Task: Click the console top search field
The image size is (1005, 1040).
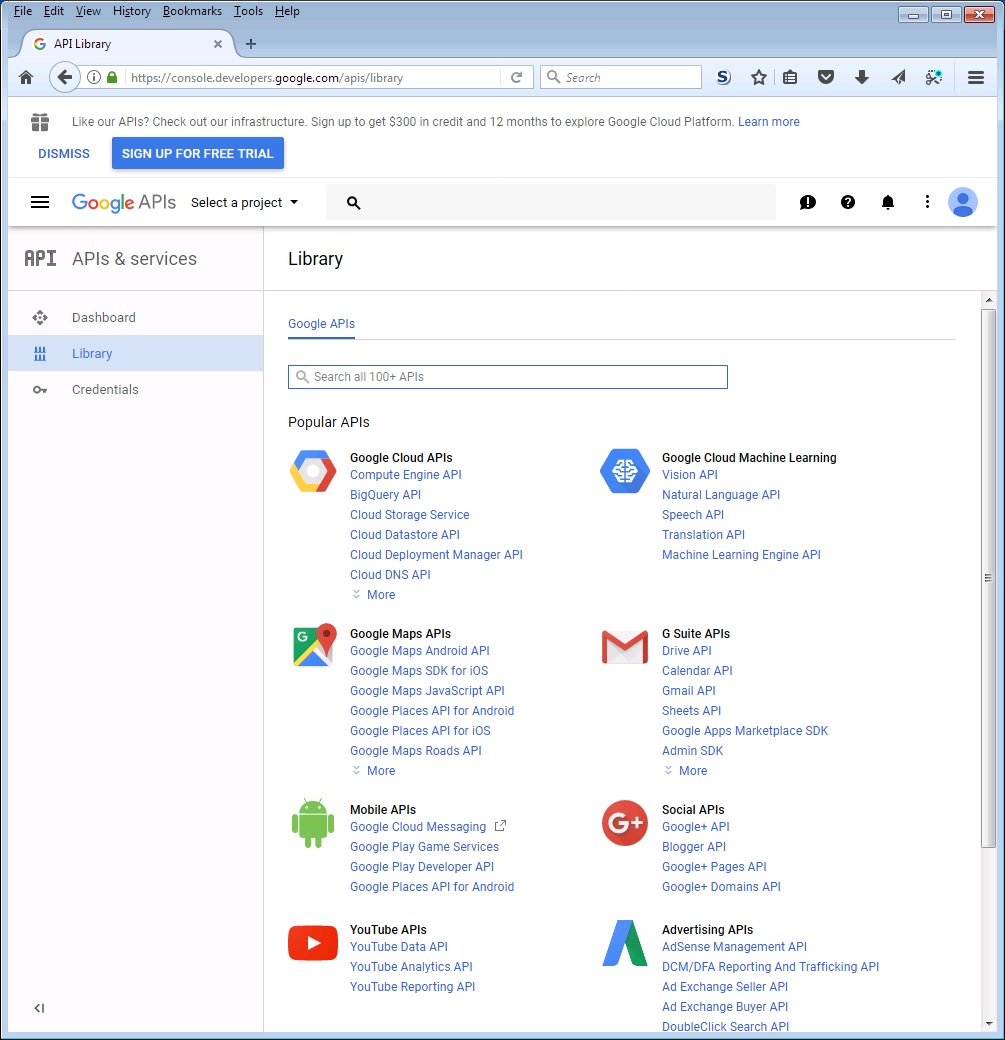Action: (x=551, y=202)
